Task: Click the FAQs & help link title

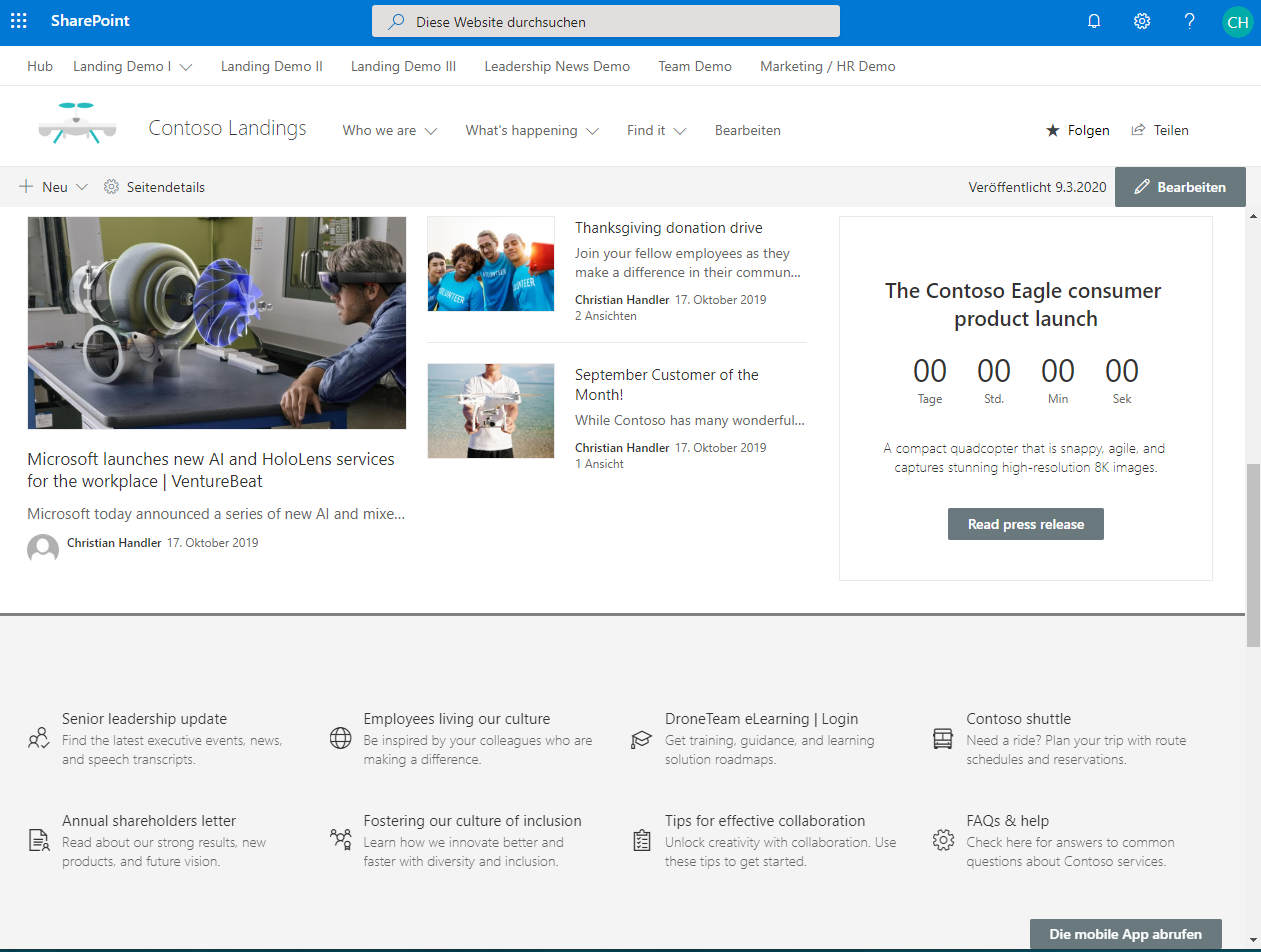Action: [1007, 821]
